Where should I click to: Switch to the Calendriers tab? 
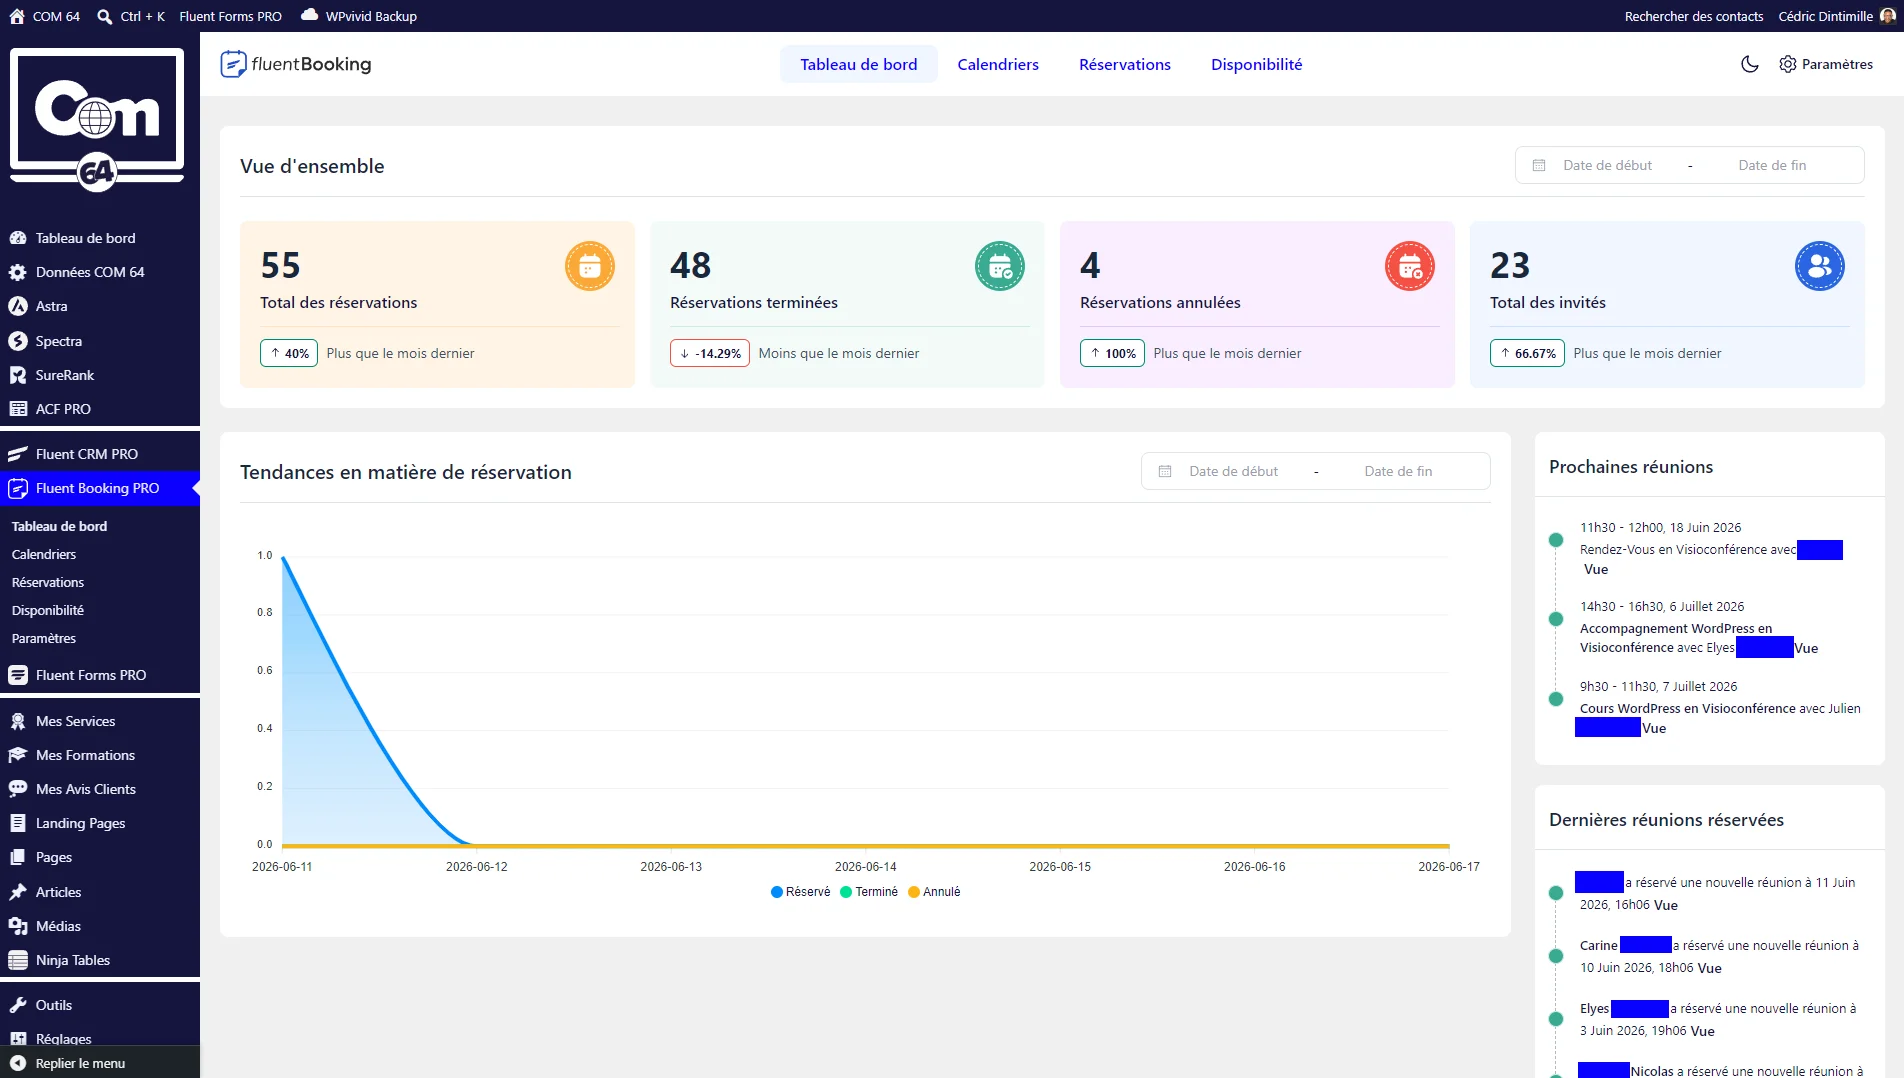pyautogui.click(x=998, y=64)
